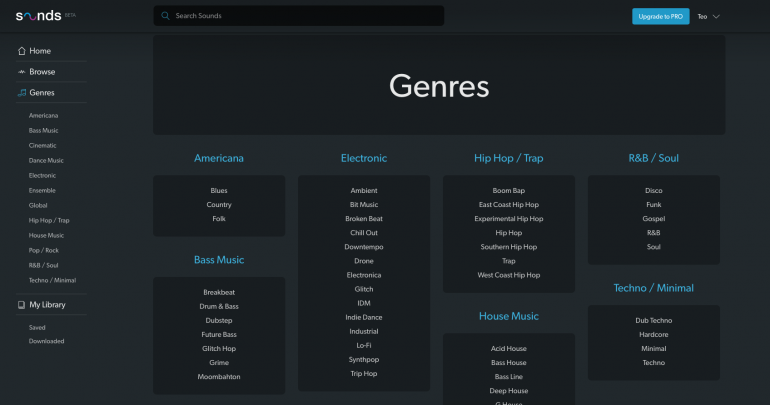
Task: Select R&B / Soul in sidebar
Action: pos(43,265)
